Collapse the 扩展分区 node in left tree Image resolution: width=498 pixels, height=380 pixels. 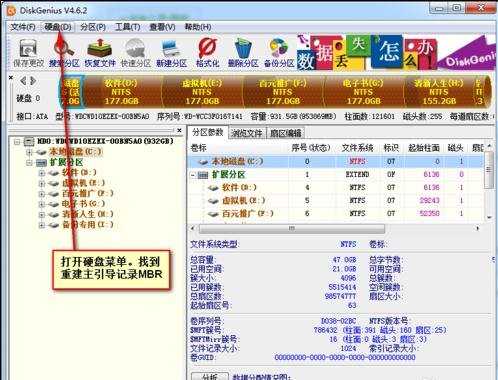click(x=29, y=163)
